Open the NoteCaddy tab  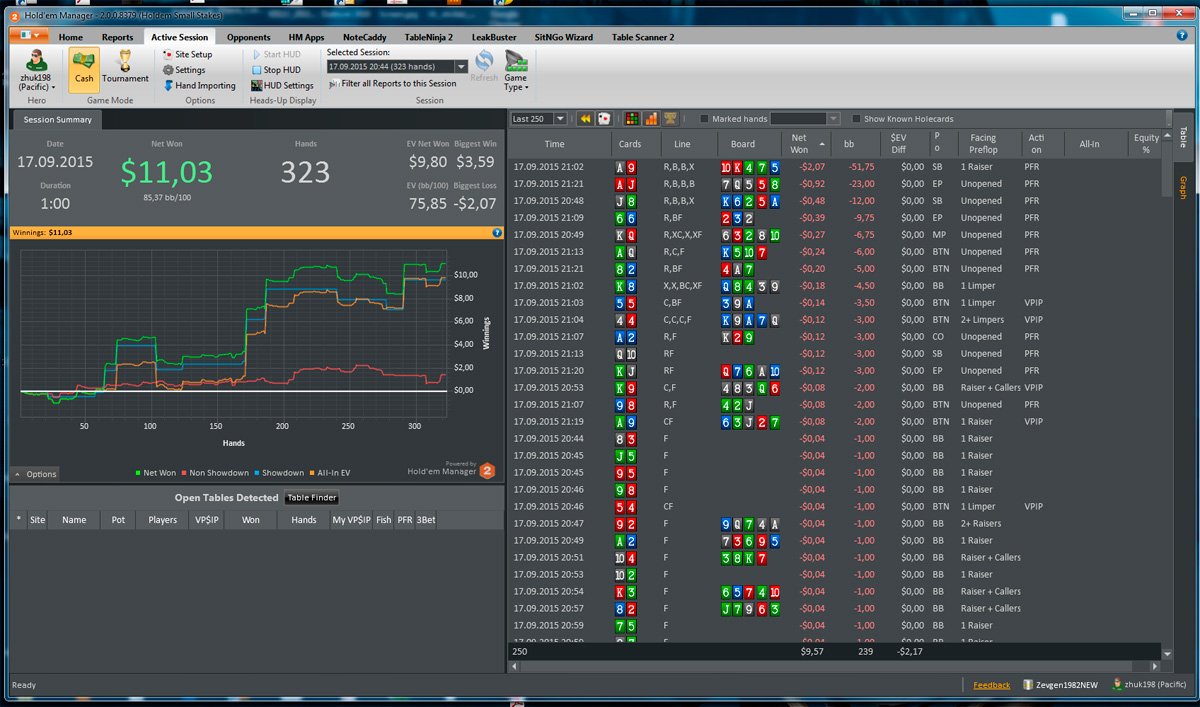coord(364,37)
